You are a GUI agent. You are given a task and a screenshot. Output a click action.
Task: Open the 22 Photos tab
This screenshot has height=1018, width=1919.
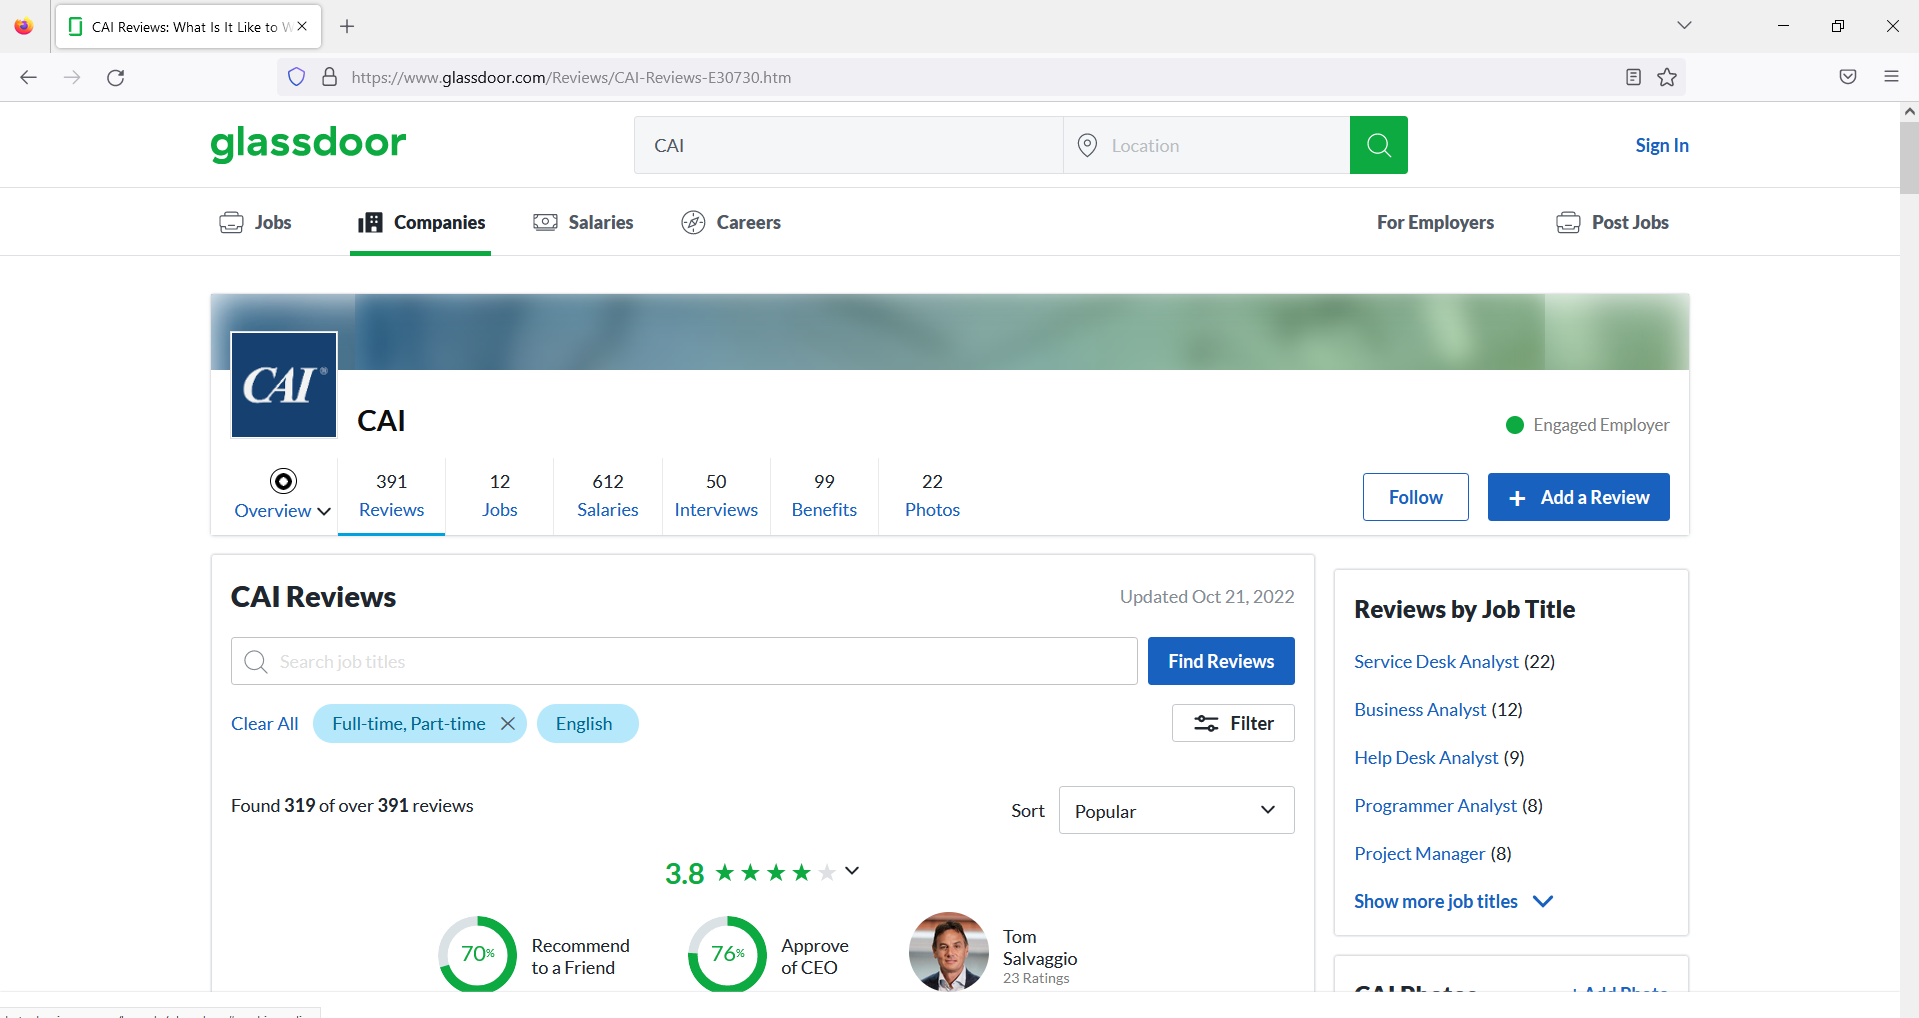pos(932,496)
